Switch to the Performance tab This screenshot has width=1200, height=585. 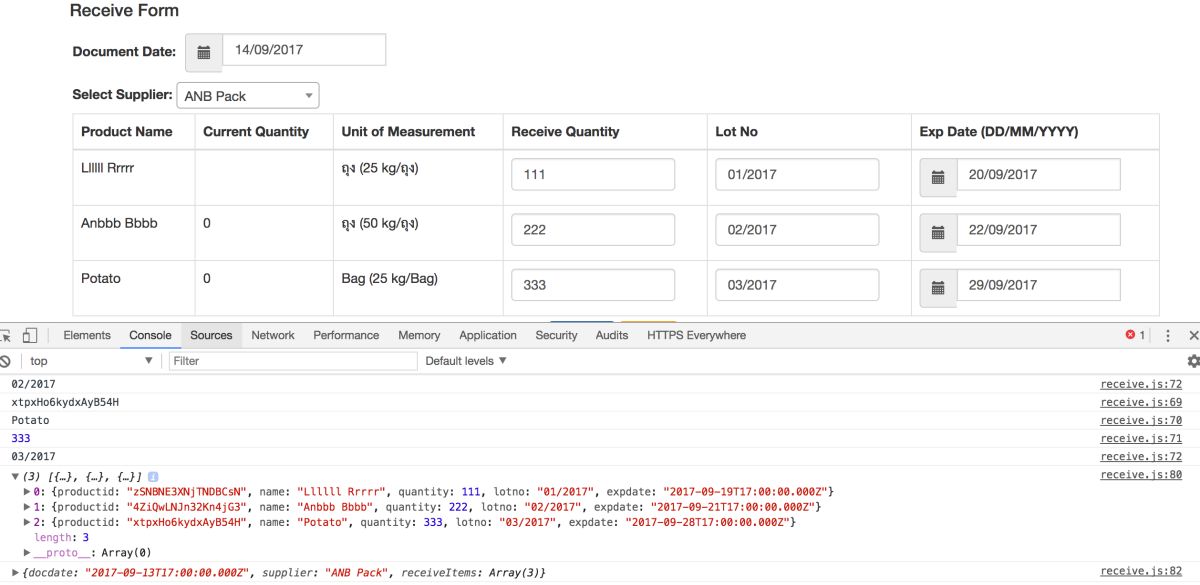(x=346, y=335)
